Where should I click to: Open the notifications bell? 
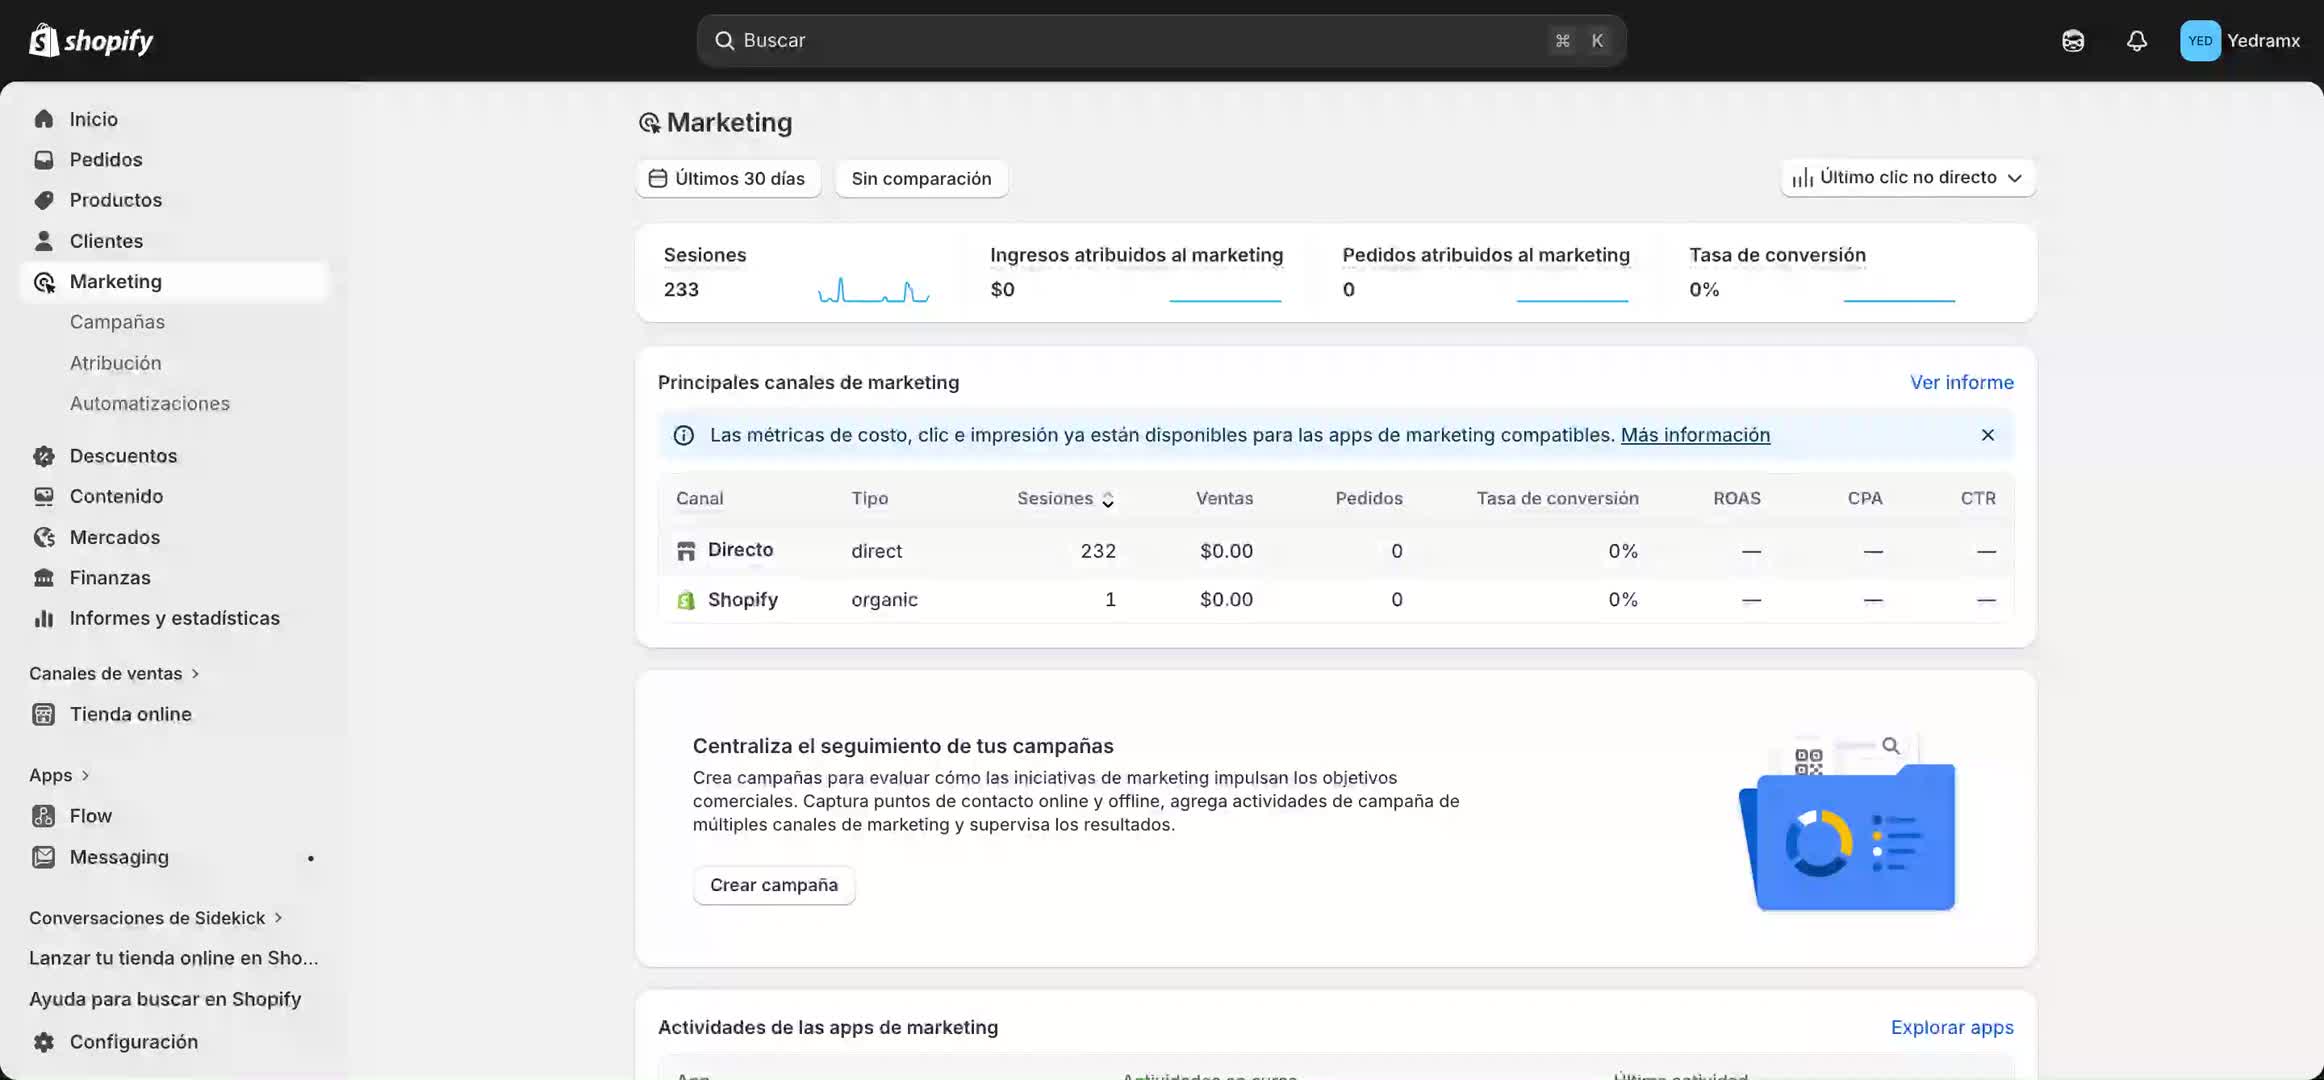(x=2137, y=41)
